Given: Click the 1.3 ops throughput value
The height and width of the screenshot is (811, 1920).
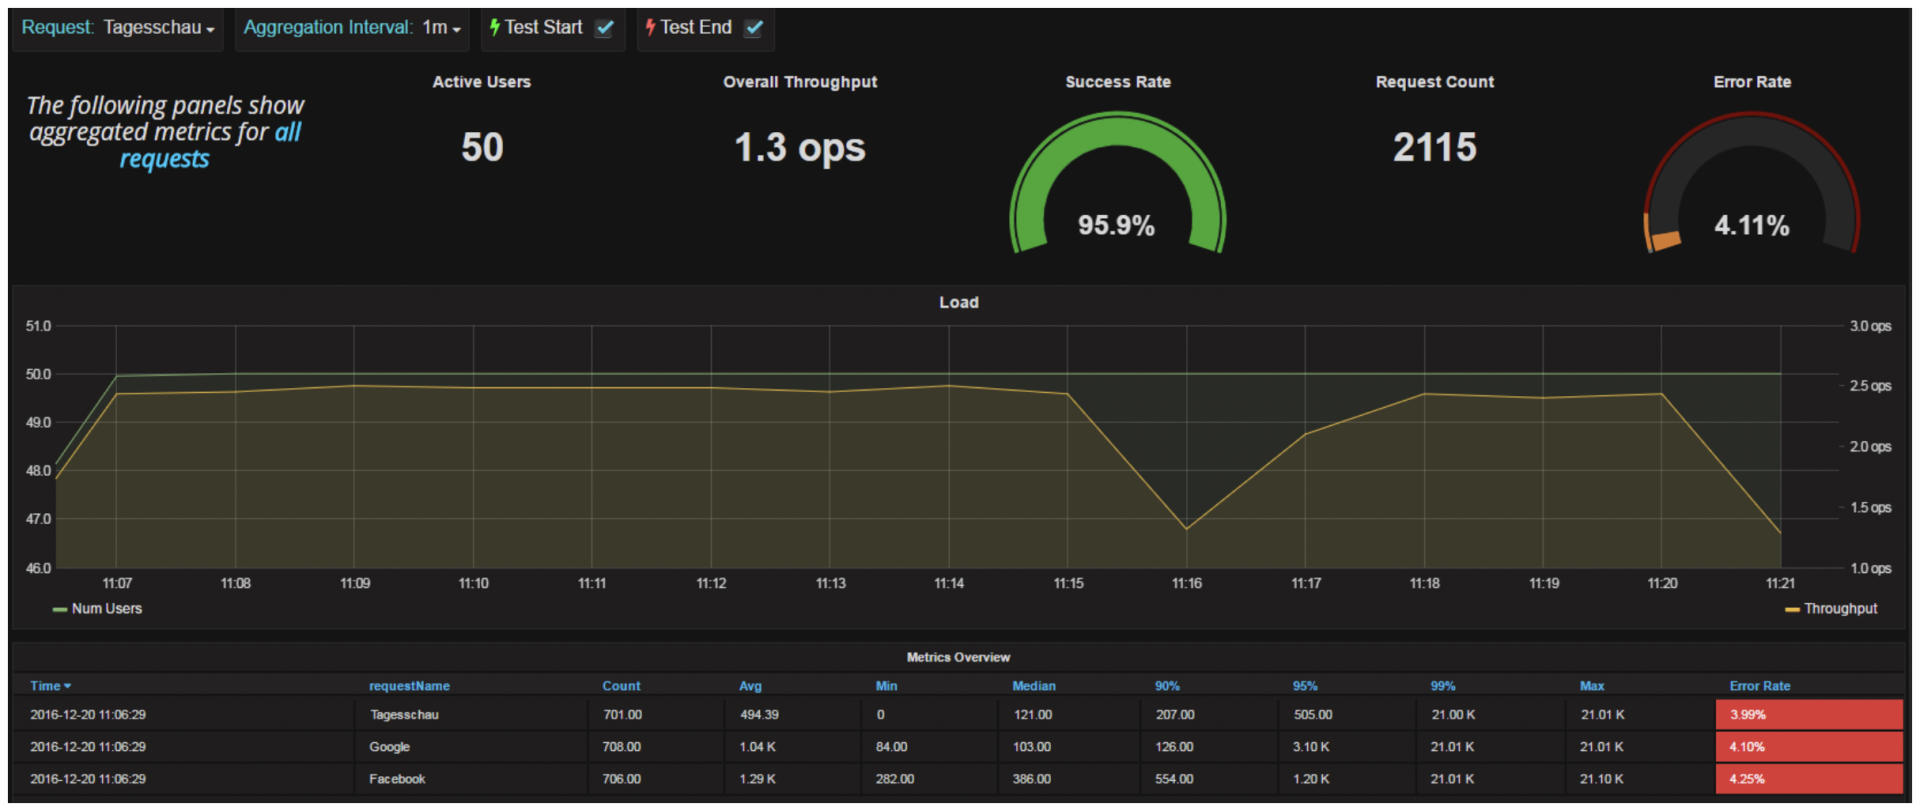Looking at the screenshot, I should coord(800,148).
